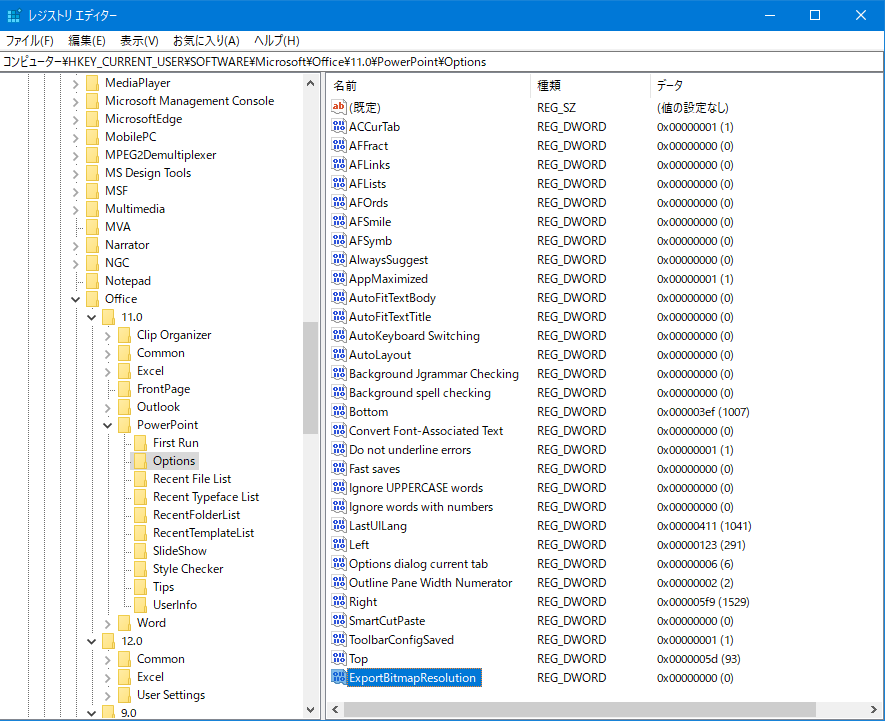Select the Convert Font-Associated Text value
This screenshot has height=721, width=885.
point(426,431)
